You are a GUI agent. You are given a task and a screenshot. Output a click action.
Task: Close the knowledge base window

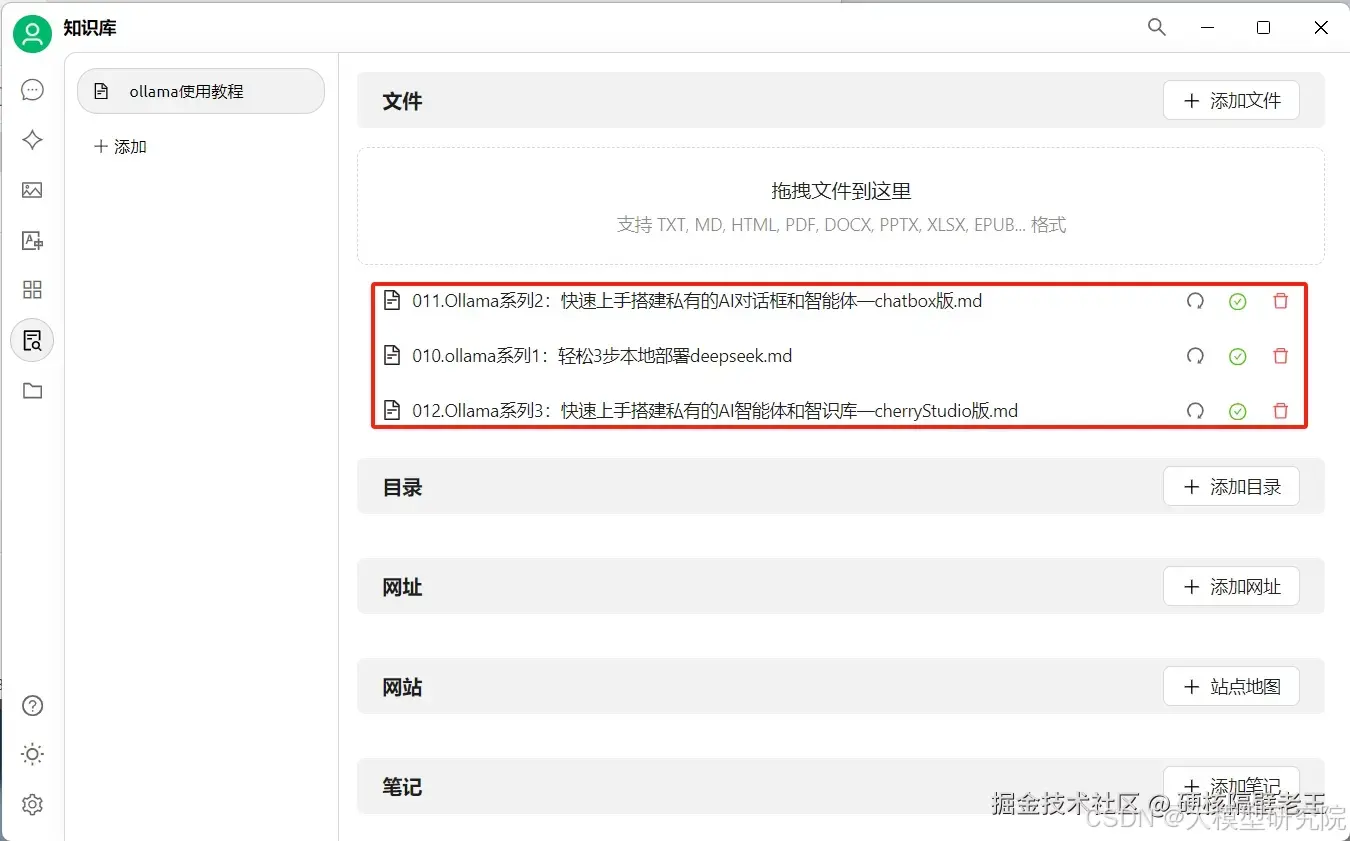coord(1321,28)
